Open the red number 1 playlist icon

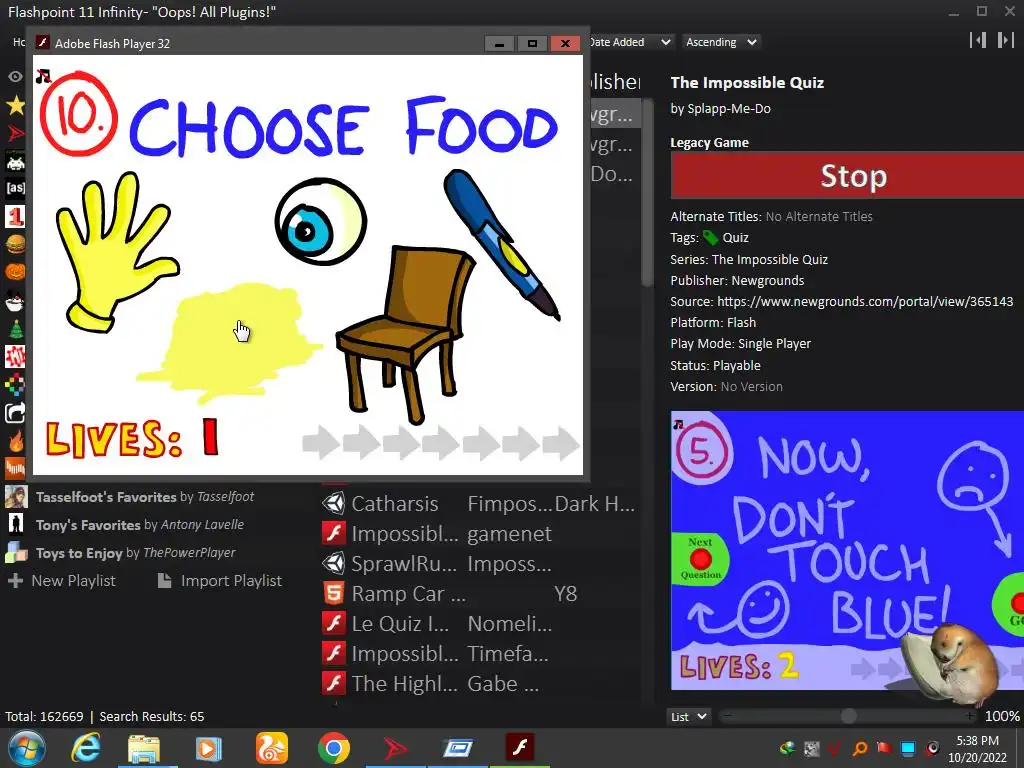pos(15,216)
